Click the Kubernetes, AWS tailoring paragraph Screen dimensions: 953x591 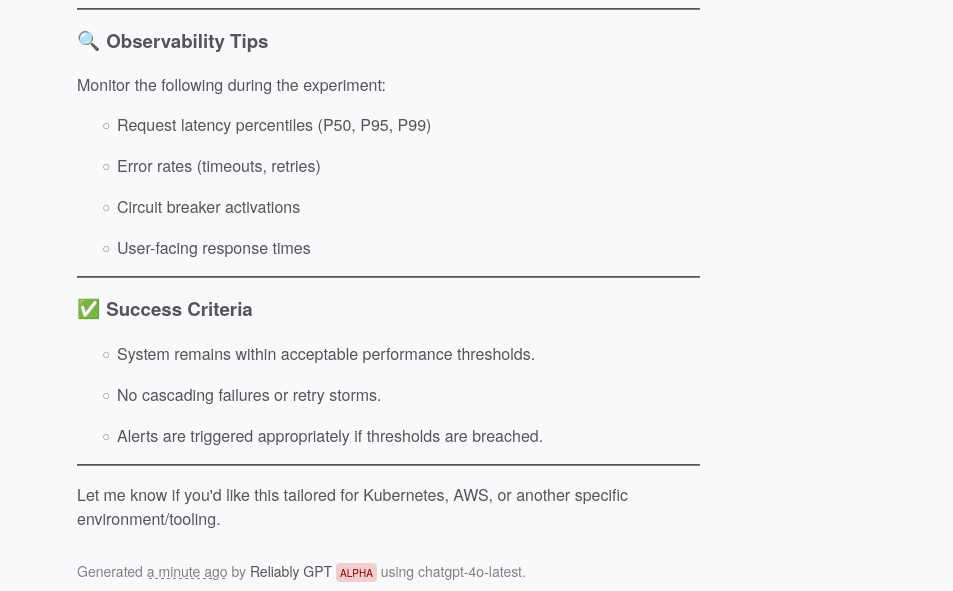pos(353,507)
